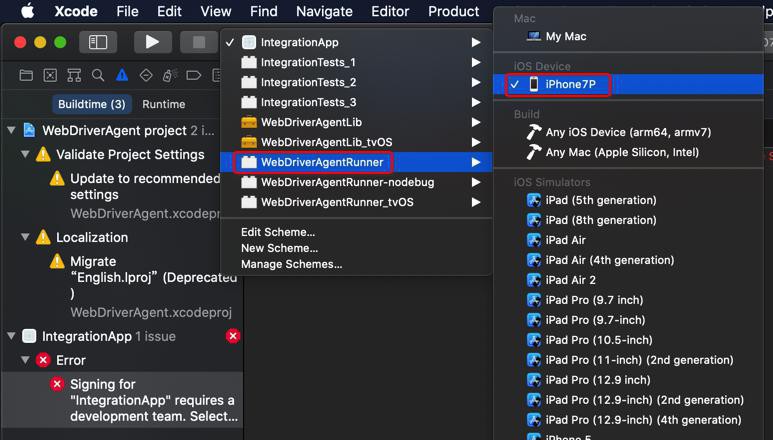Select iPad Pro (11-inch) (2nd generation) simulator
Viewport: 773px width, 440px height.
pos(629,360)
